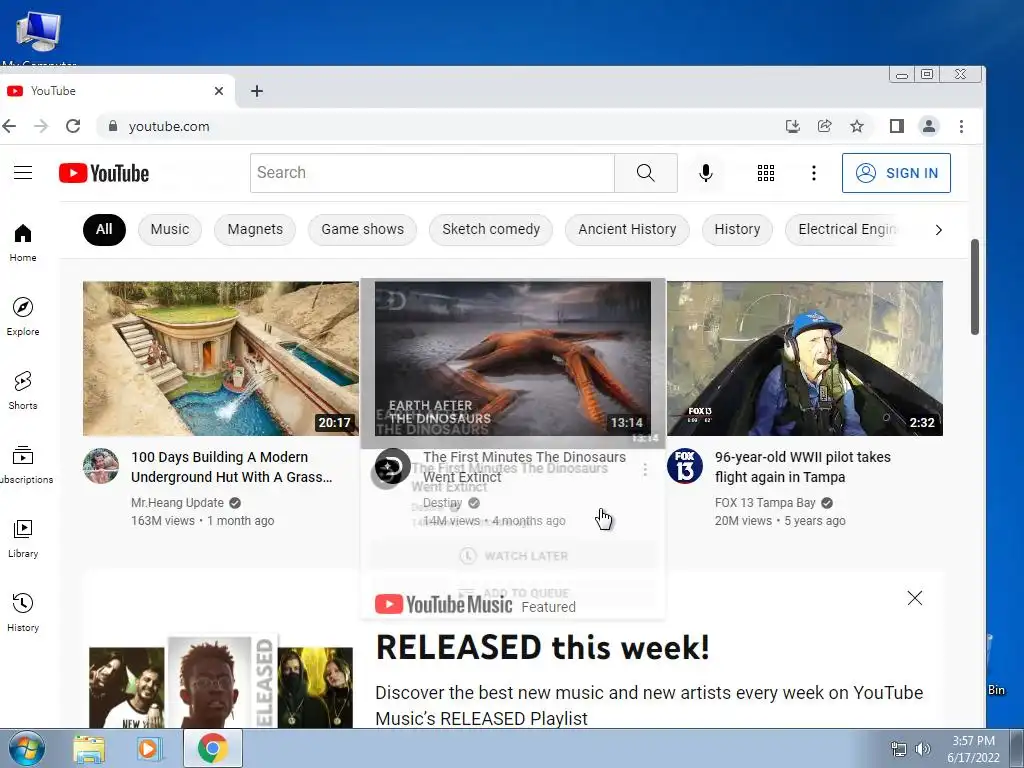Start voice search with microphone icon
This screenshot has height=768, width=1024.
click(705, 173)
